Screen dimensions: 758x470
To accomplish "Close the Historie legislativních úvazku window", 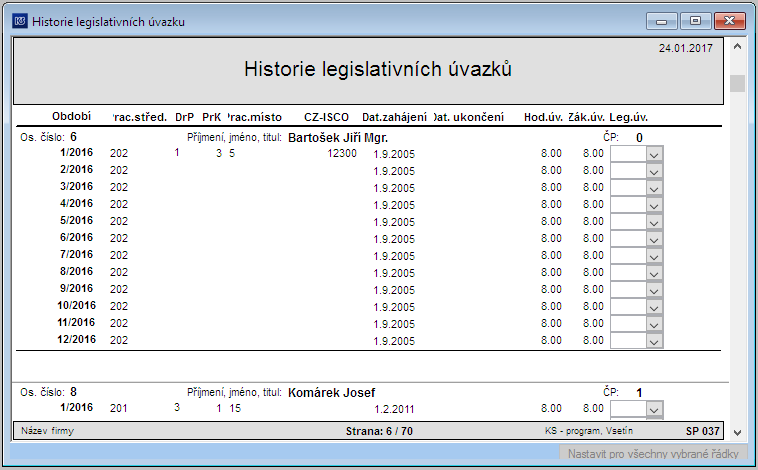I will 729,21.
